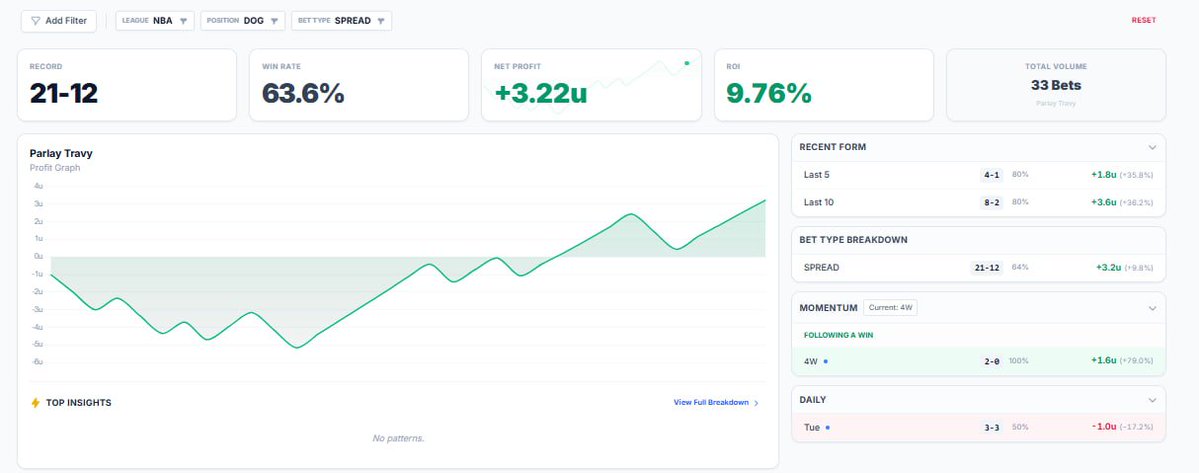The image size is (1199, 473).
Task: Click the +3.6u Last 10 profit value
Action: [1104, 202]
